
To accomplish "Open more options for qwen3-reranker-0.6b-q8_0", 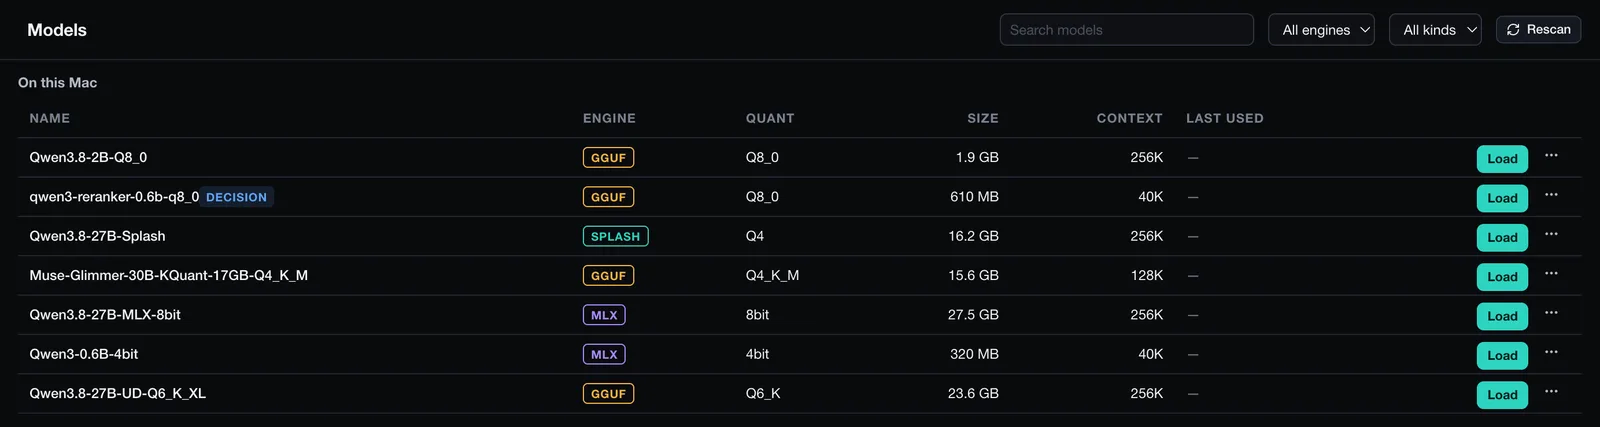I will click(x=1551, y=195).
